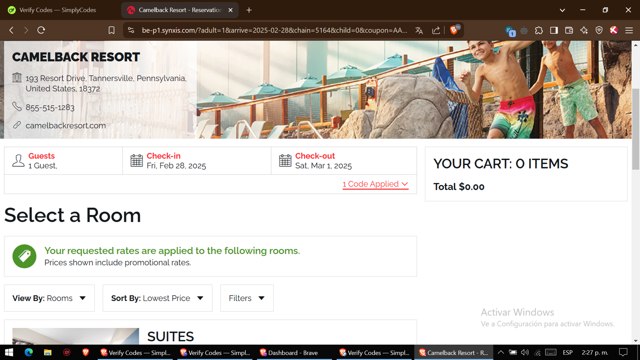Click the taskbar clock 2:27 p.m.

(595, 353)
